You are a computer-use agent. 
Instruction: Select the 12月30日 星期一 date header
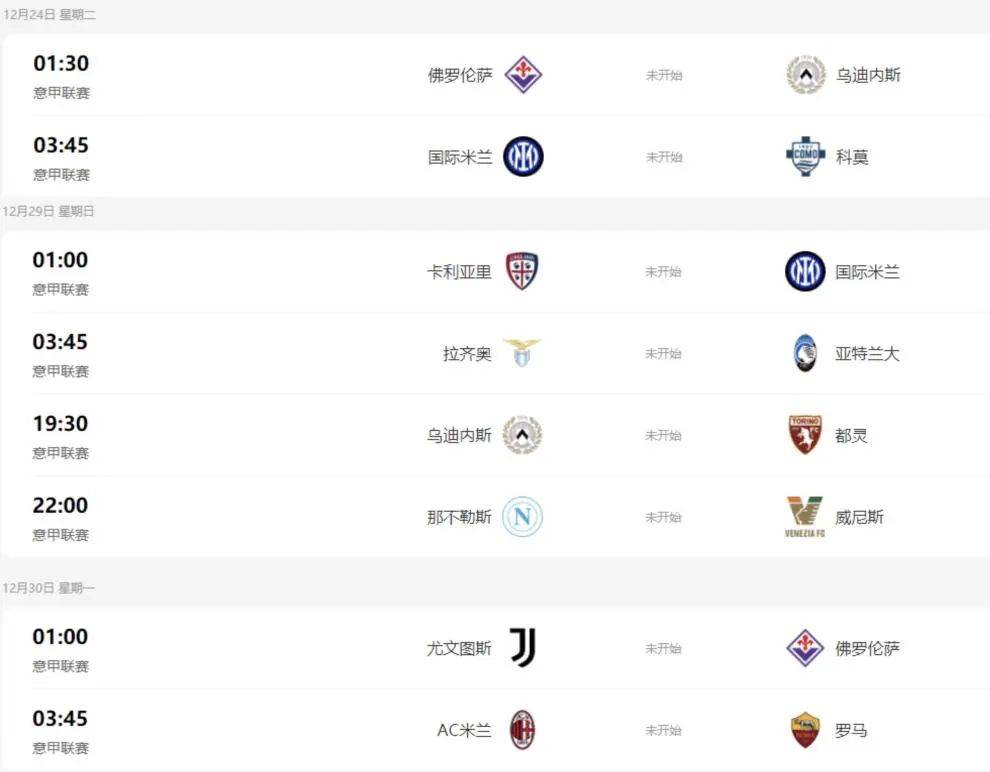coord(49,588)
